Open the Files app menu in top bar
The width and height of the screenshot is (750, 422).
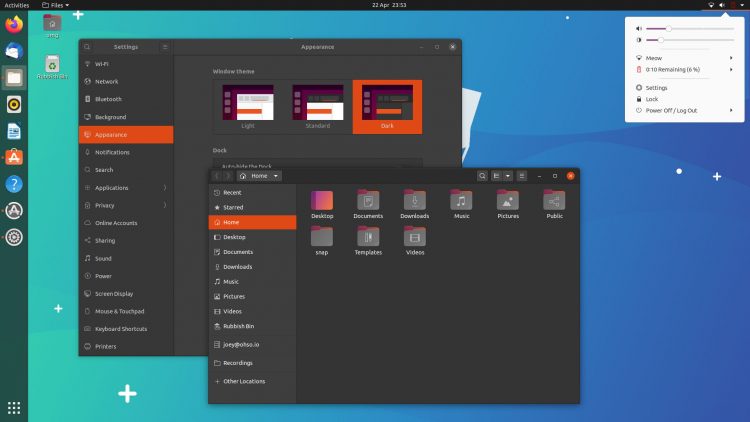pyautogui.click(x=55, y=5)
